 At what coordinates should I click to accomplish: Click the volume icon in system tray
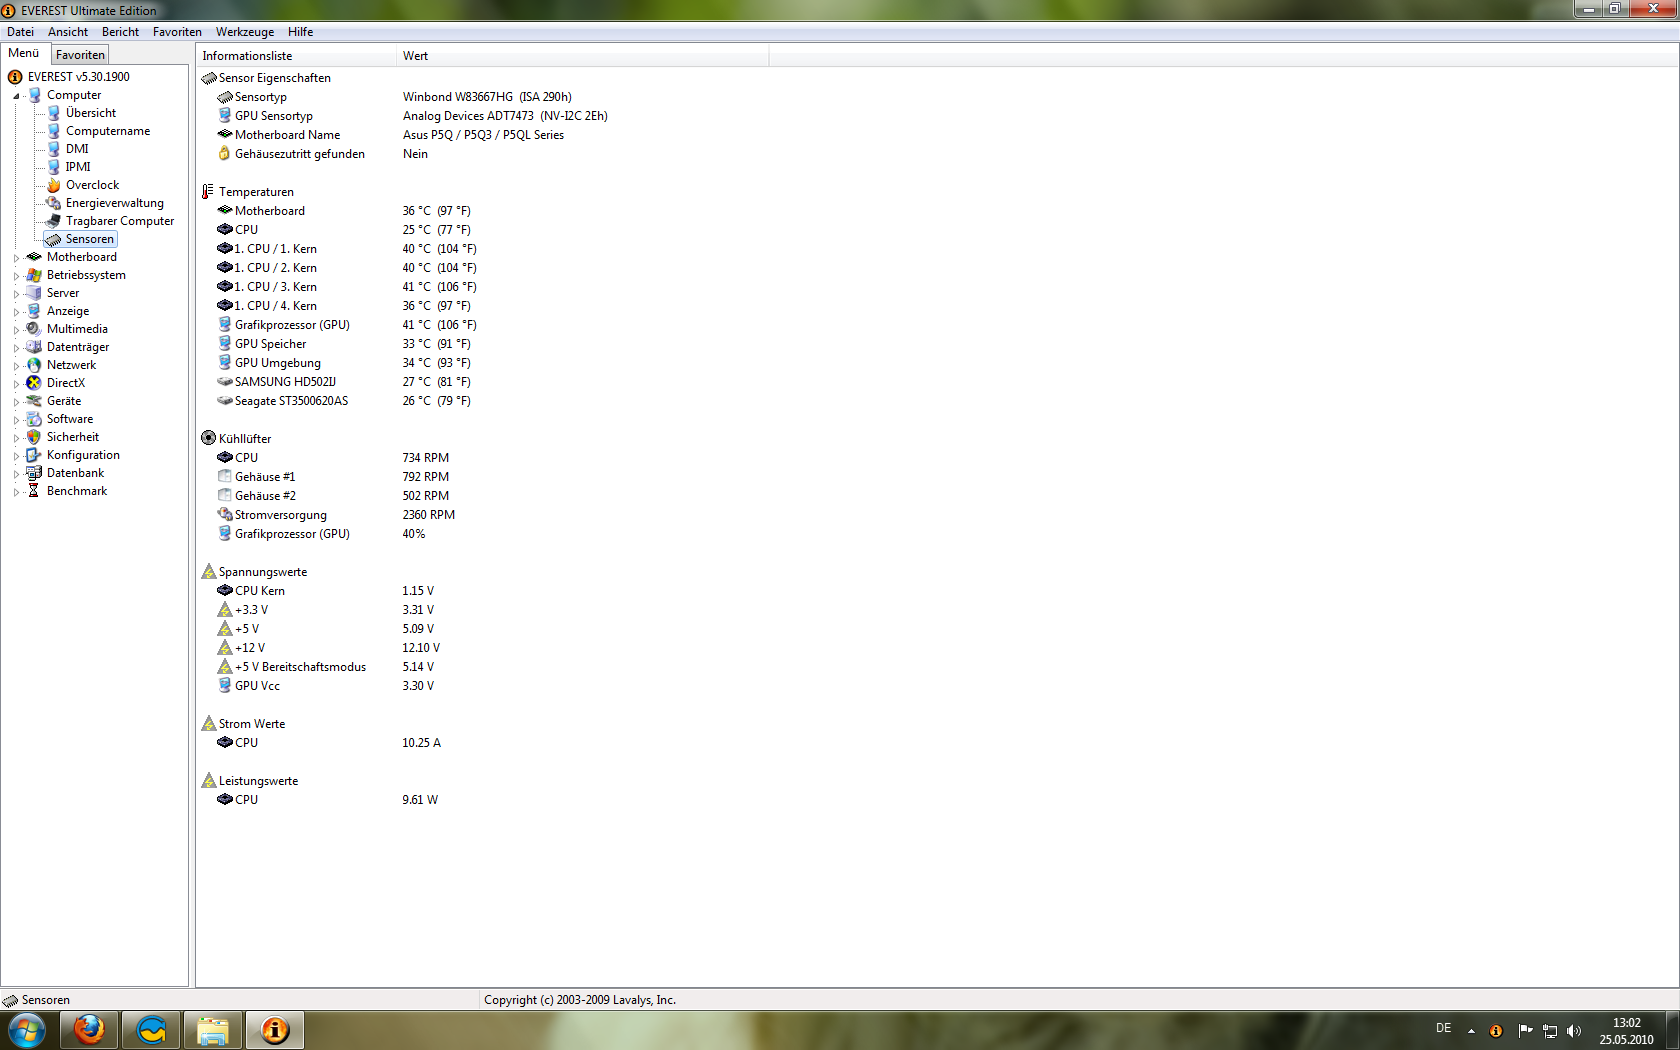pos(1574,1031)
